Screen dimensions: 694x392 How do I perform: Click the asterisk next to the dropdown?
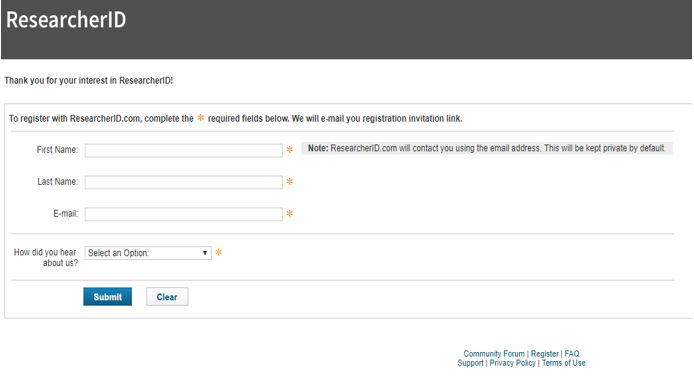point(219,253)
